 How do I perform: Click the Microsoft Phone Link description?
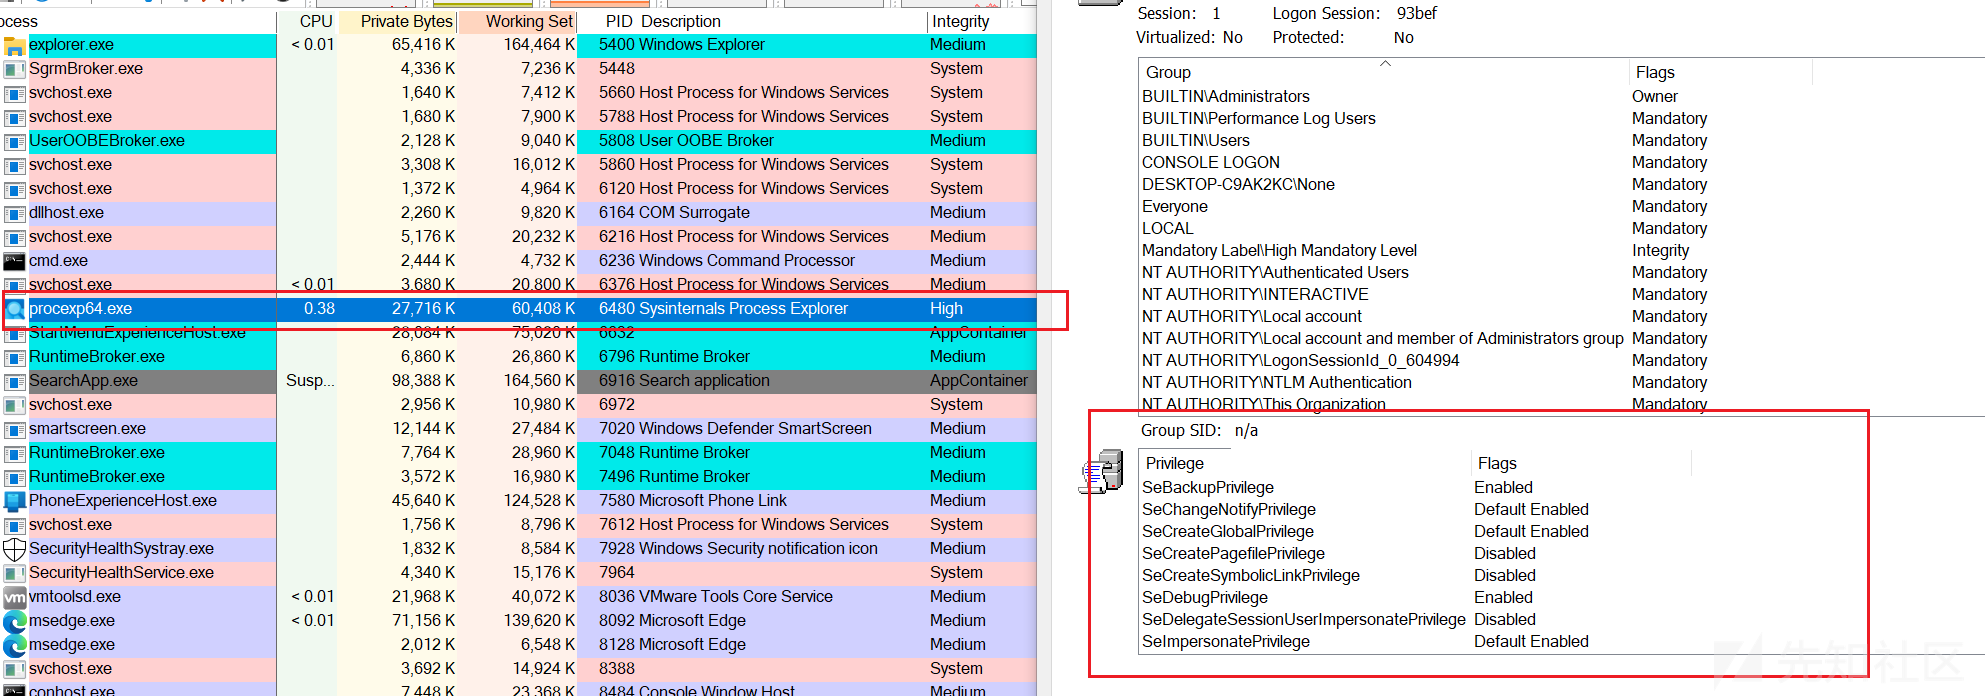tap(713, 501)
